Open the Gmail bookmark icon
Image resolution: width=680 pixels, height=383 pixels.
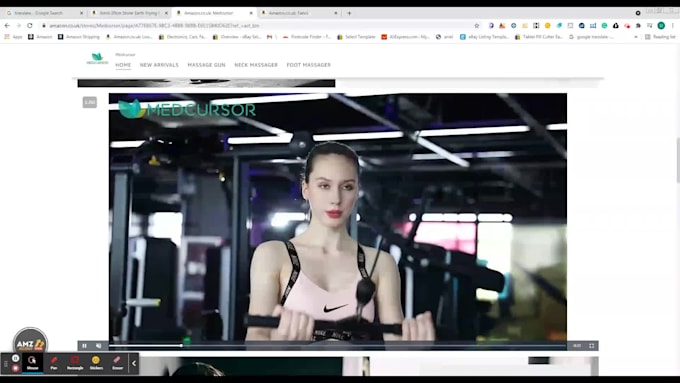[x=269, y=37]
